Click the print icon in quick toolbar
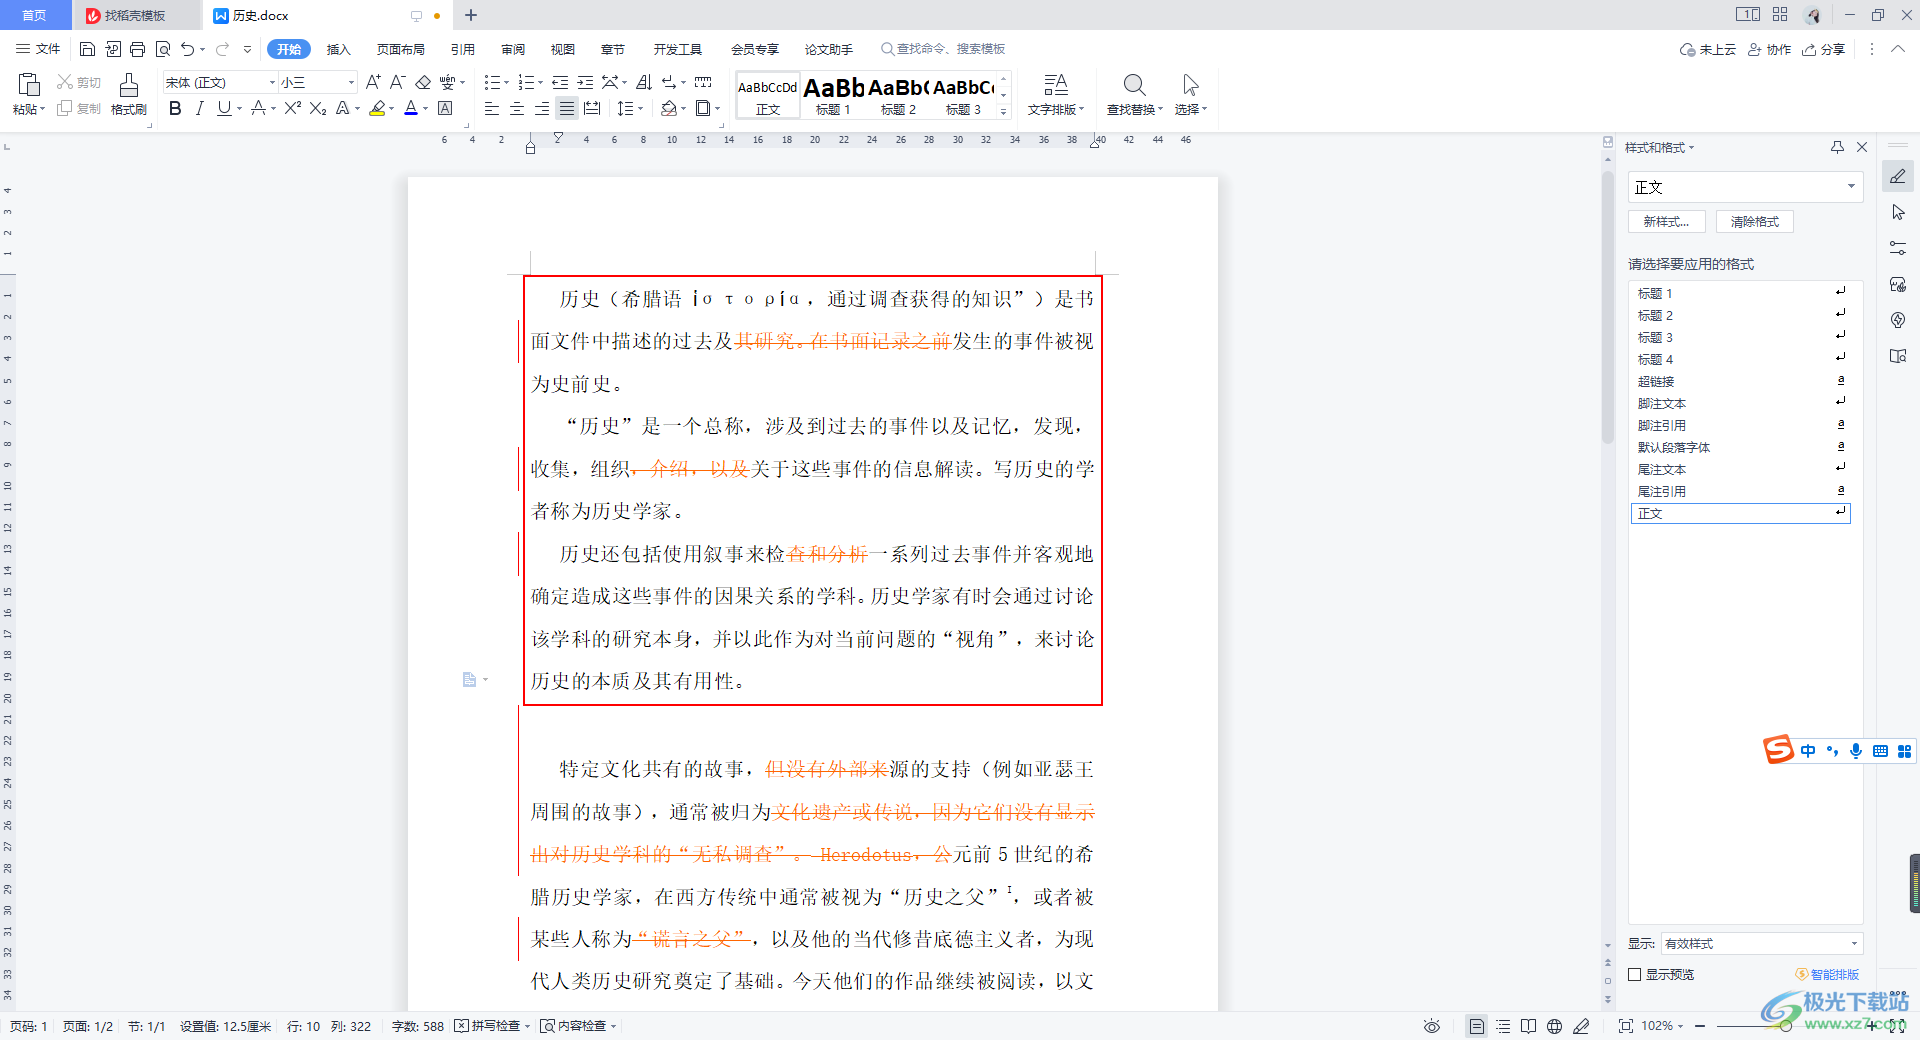 point(137,49)
